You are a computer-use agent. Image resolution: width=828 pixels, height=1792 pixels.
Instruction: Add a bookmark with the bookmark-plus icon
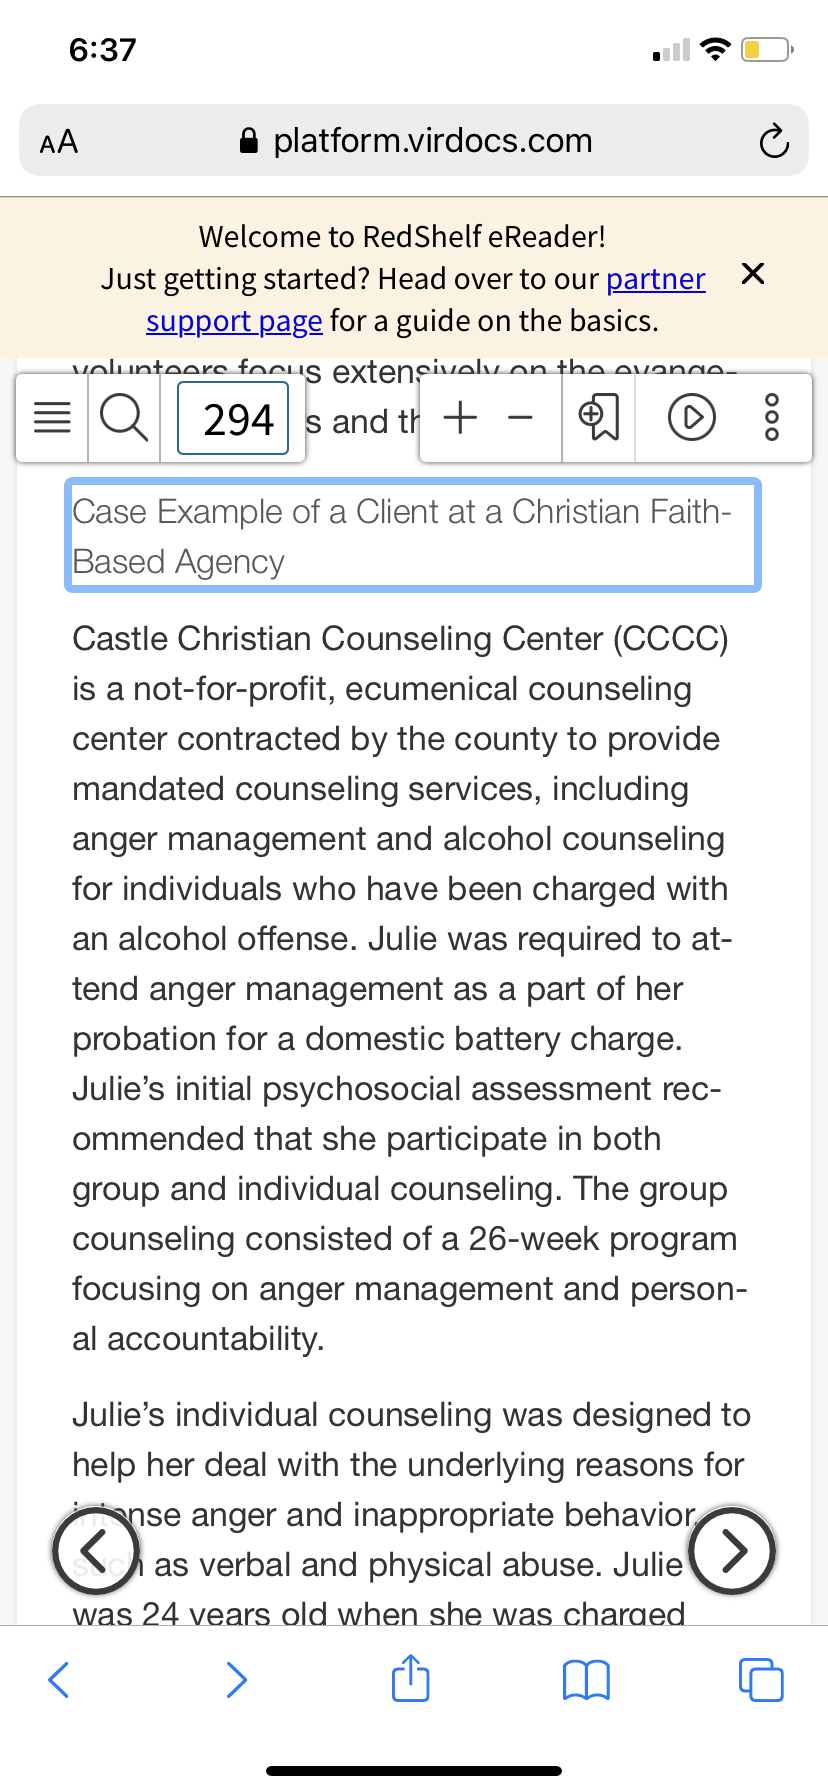(x=599, y=418)
